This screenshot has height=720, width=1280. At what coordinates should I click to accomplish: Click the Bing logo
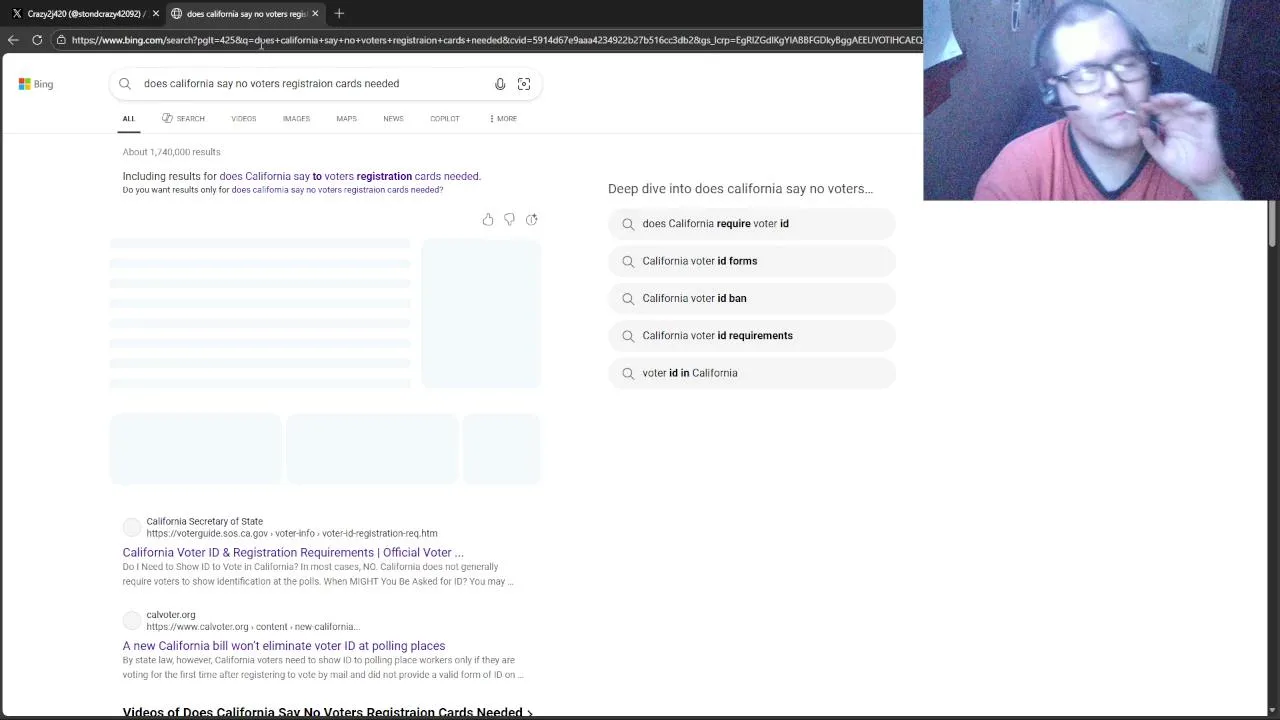click(x=36, y=84)
